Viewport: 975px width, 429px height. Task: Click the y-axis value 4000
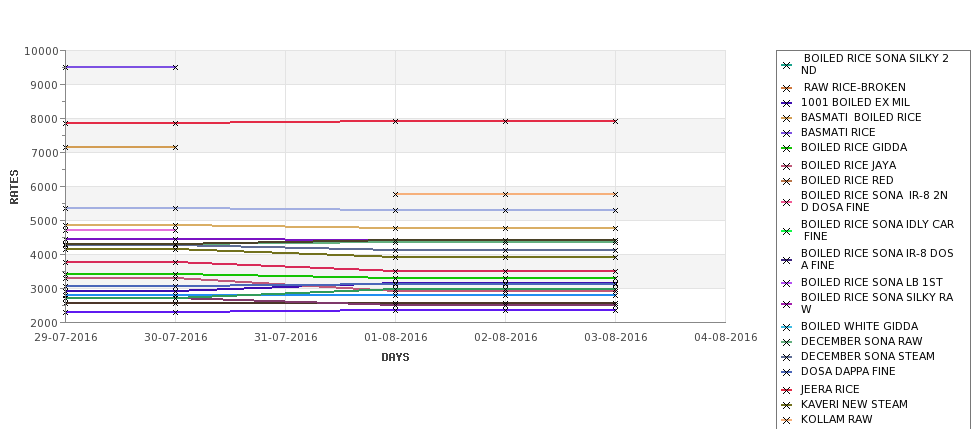45,255
